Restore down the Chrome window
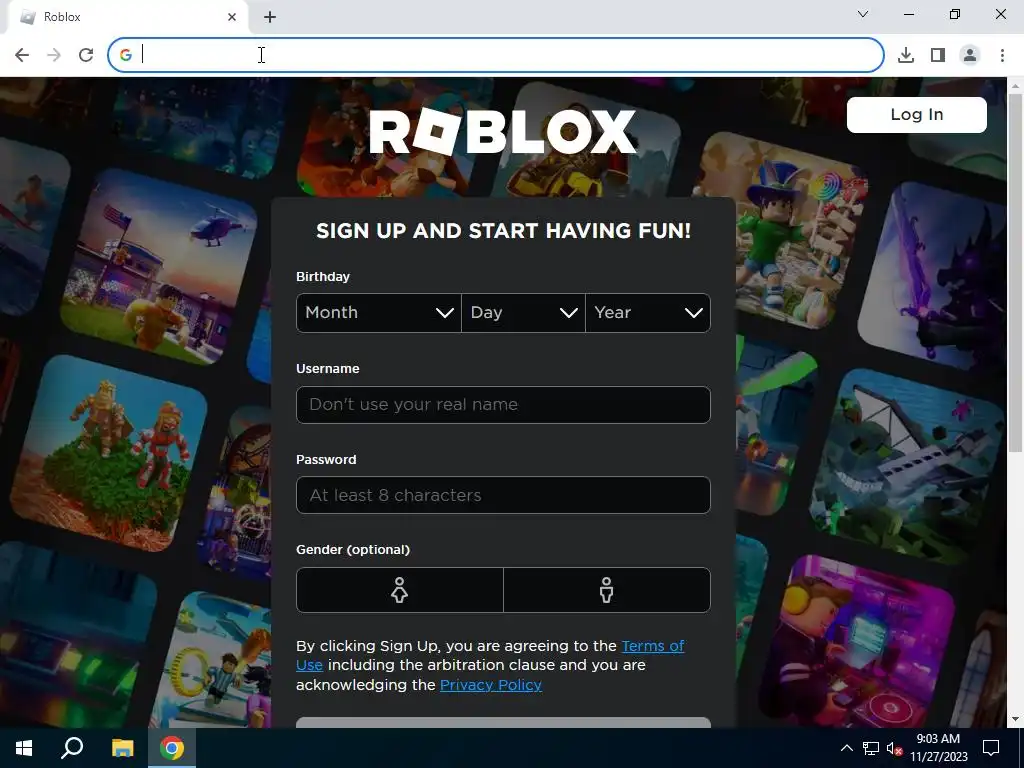The width and height of the screenshot is (1024, 768). click(955, 14)
